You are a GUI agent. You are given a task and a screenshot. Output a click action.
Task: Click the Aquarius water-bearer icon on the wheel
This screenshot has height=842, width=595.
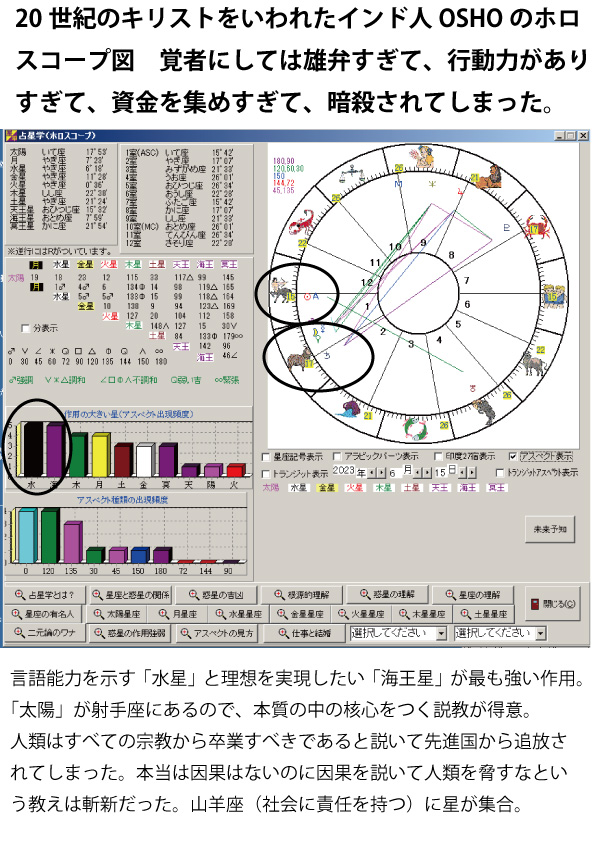pyautogui.click(x=350, y=409)
